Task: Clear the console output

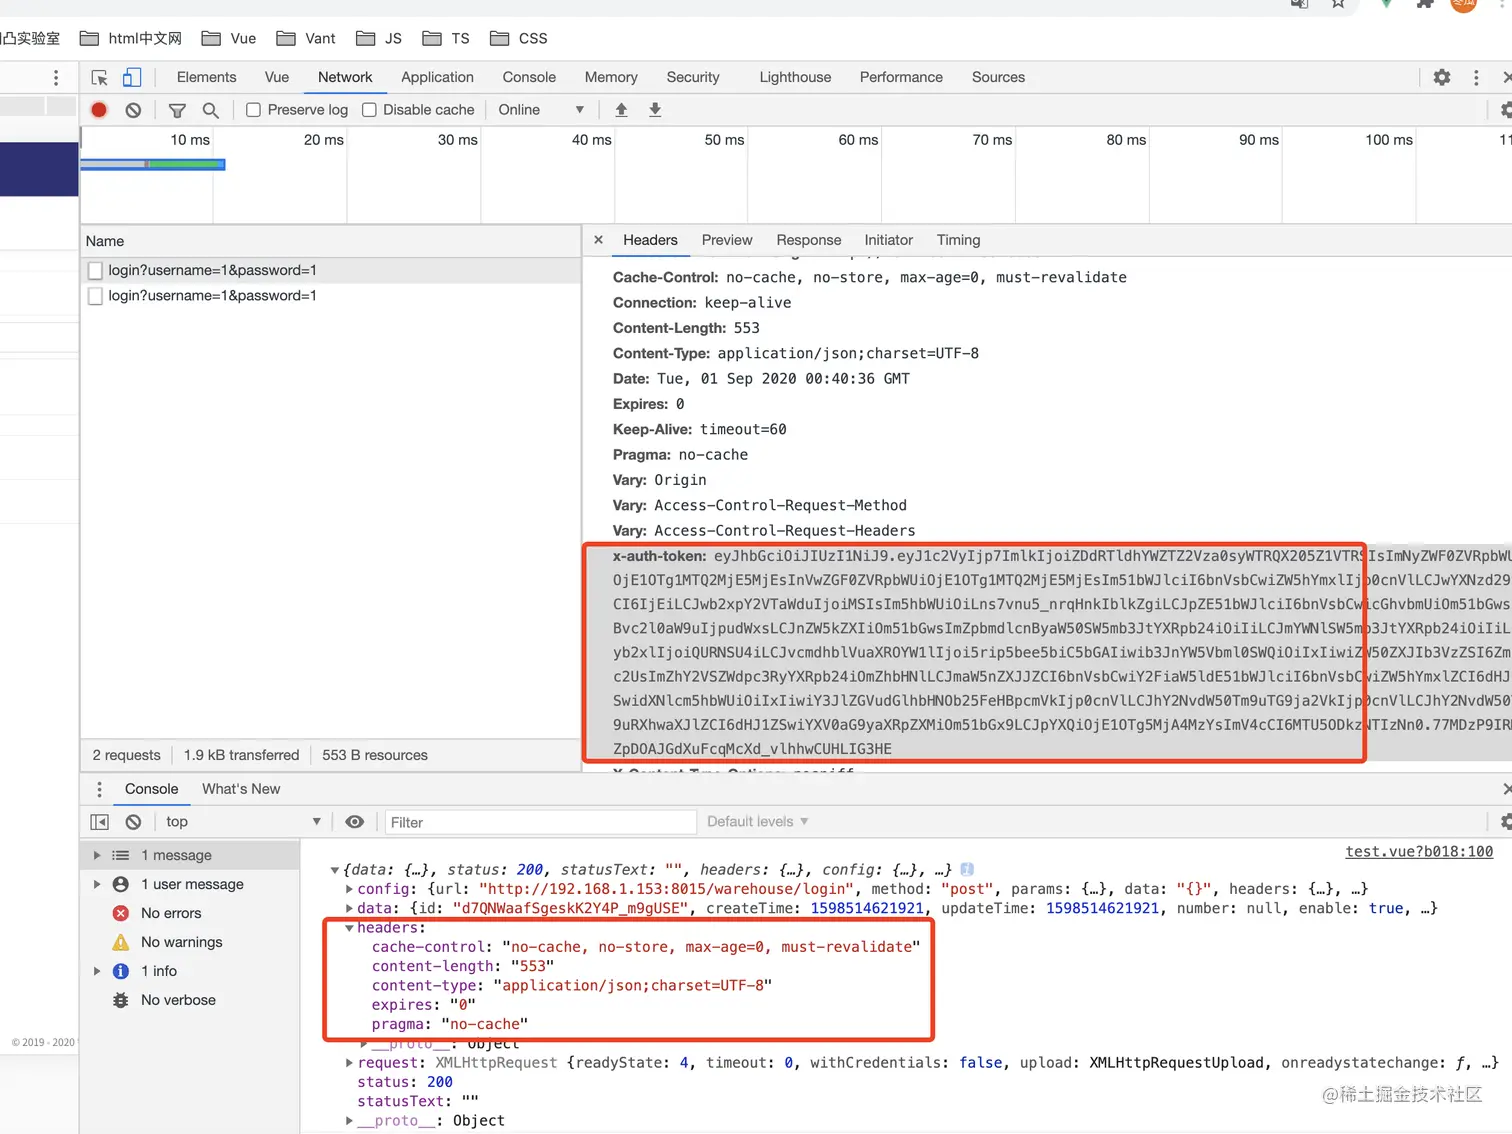Action: point(133,822)
